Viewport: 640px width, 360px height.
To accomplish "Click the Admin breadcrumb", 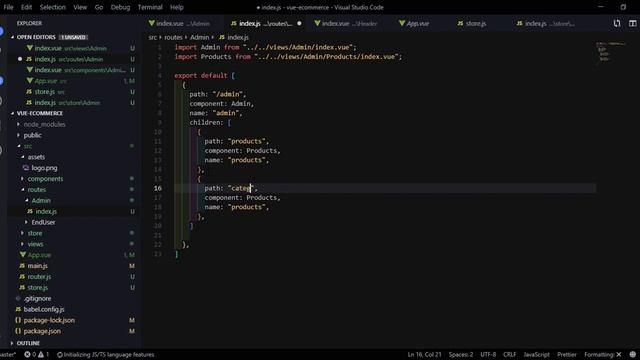I will 199,37.
